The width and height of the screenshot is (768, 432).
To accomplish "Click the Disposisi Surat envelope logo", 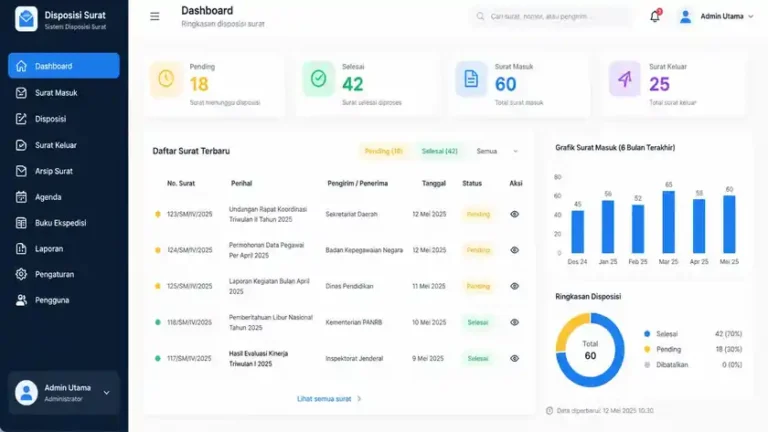I will [26, 19].
